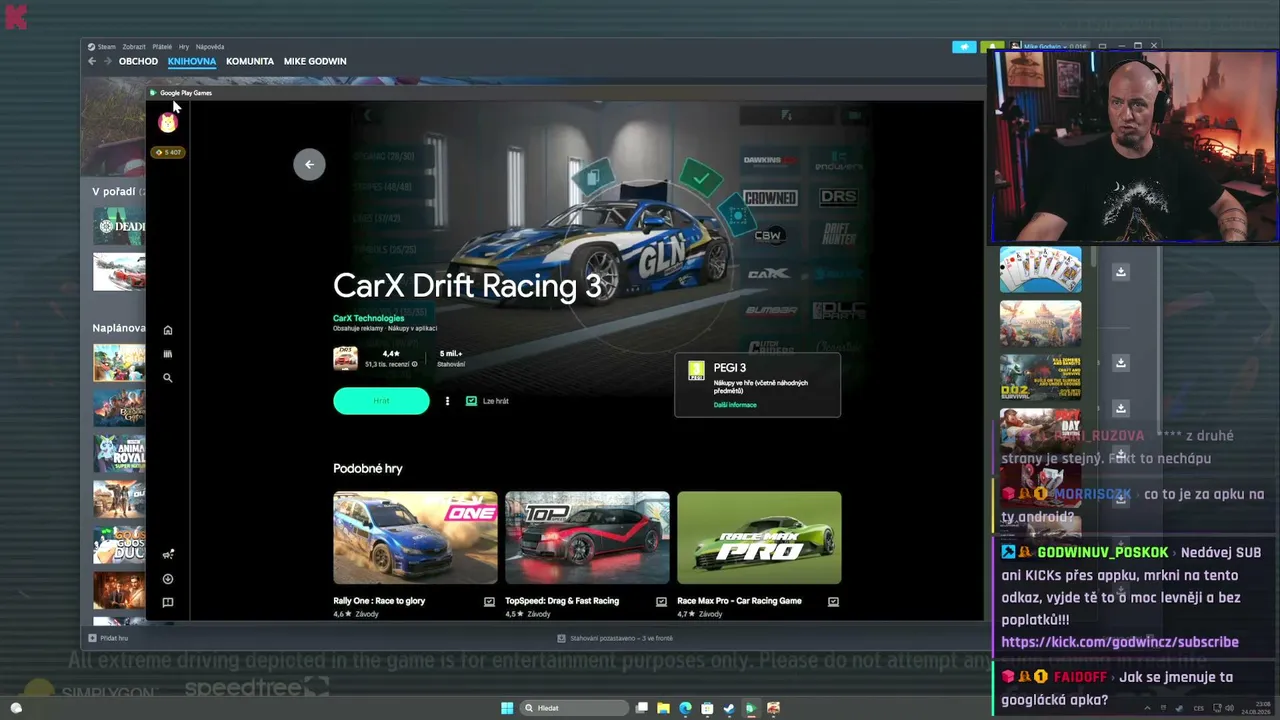Open the Nápověda menu in Steam
This screenshot has width=1280, height=720.
(210, 47)
